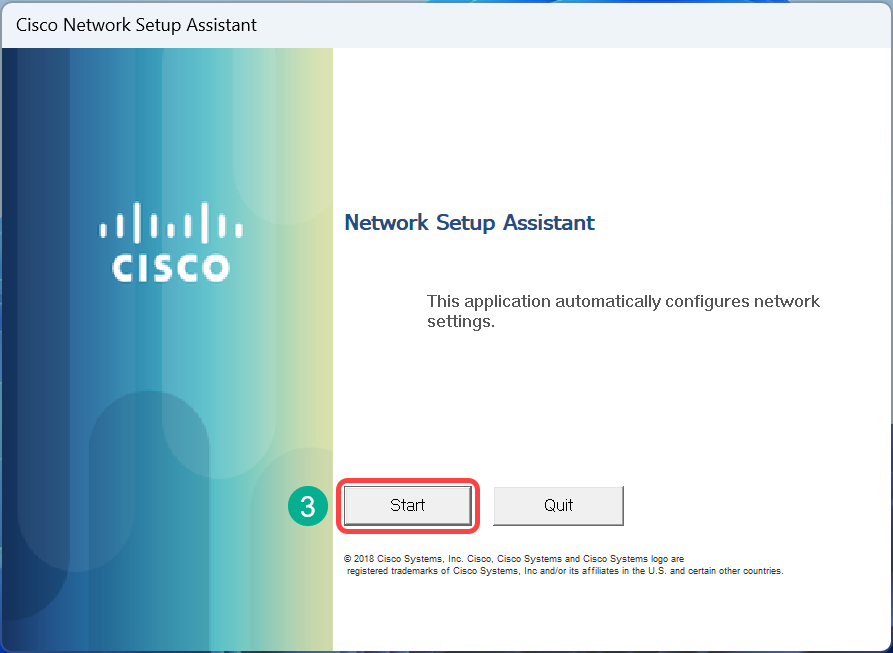893x653 pixels.
Task: Click the Start button
Action: click(407, 505)
